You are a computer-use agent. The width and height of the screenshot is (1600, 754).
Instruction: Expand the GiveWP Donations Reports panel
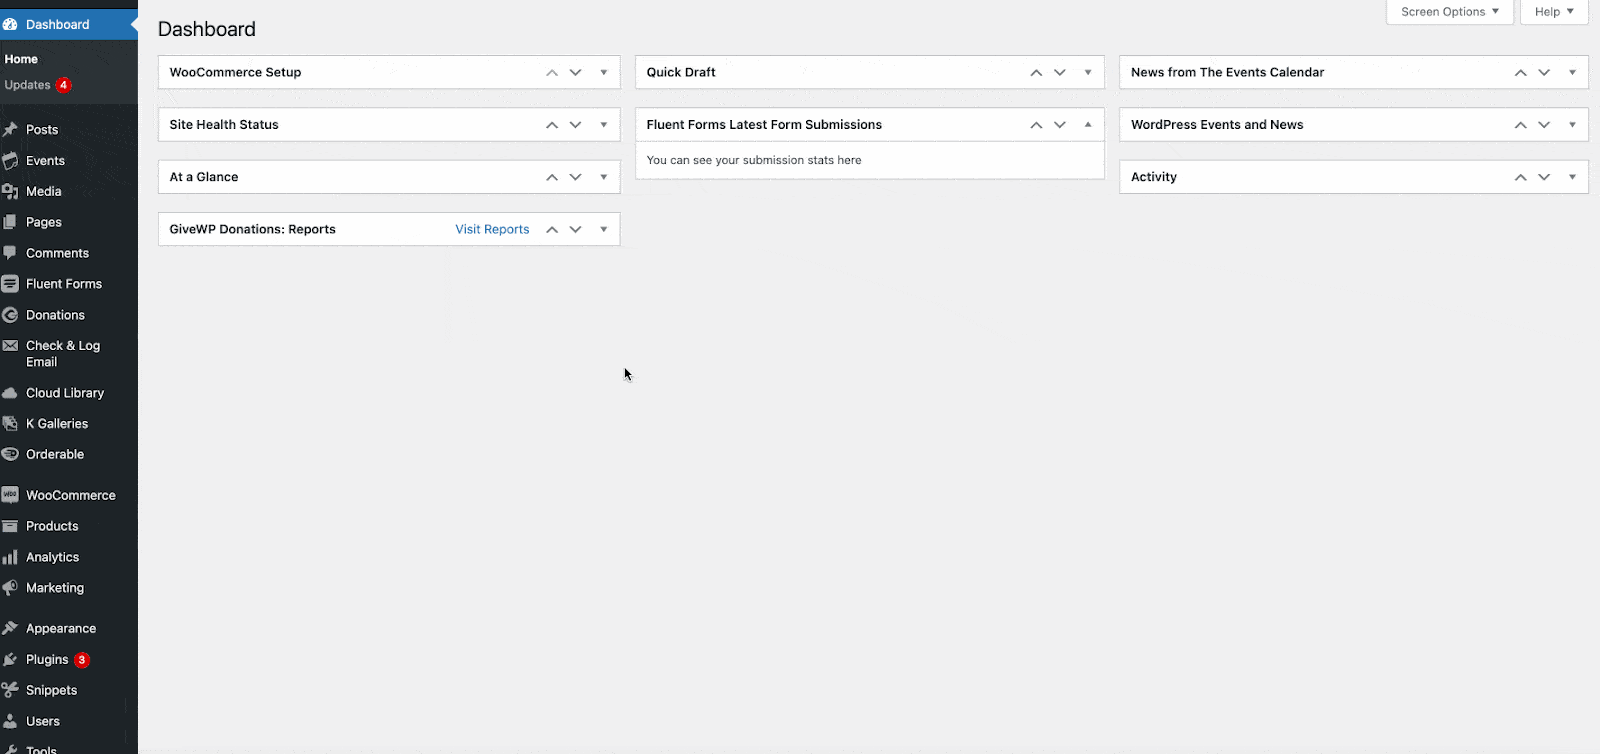(x=604, y=229)
